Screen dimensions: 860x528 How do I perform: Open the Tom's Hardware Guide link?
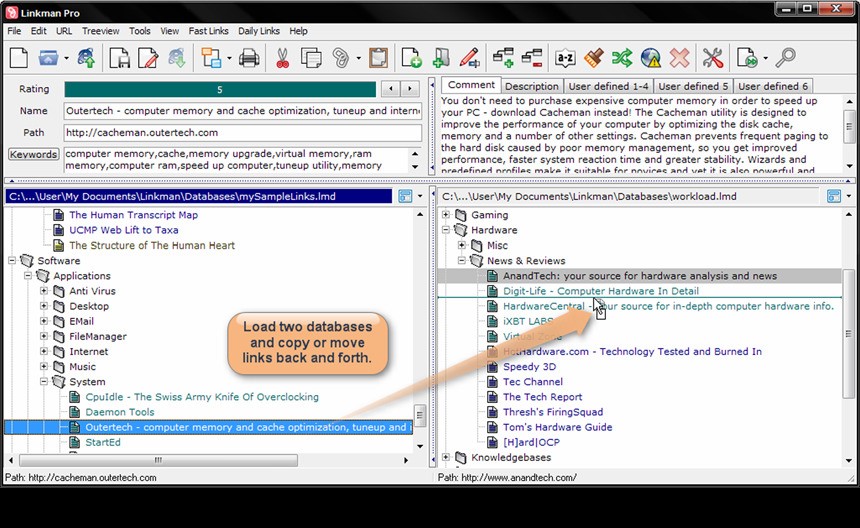(x=557, y=427)
